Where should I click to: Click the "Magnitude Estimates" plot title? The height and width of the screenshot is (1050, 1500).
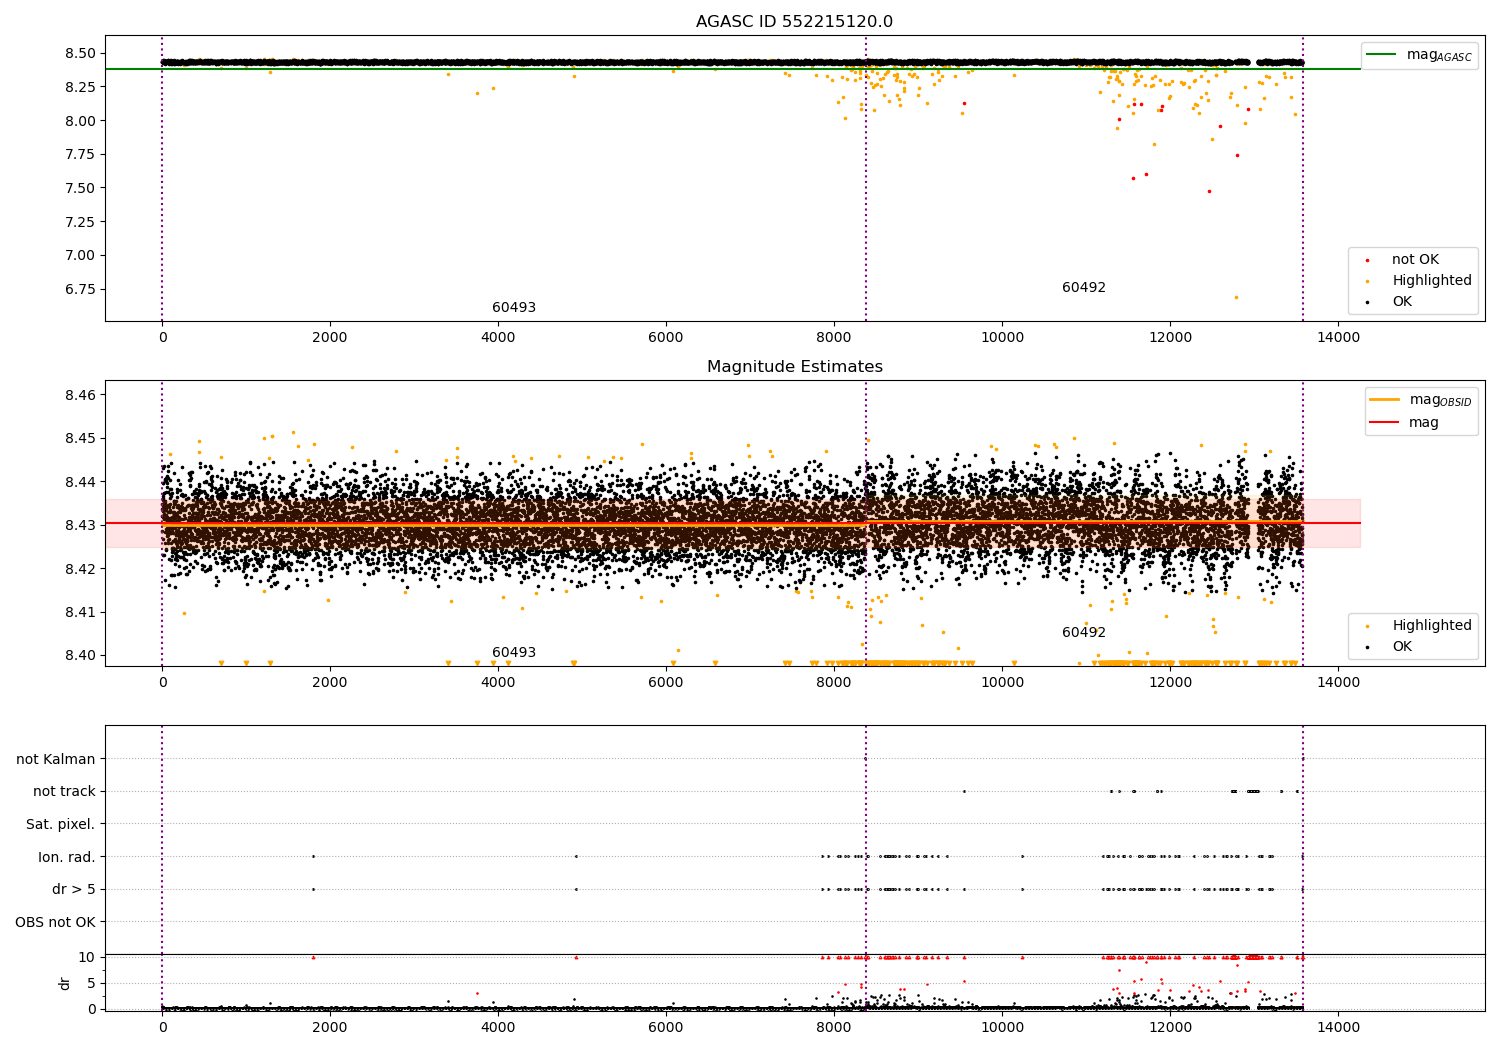coord(794,367)
